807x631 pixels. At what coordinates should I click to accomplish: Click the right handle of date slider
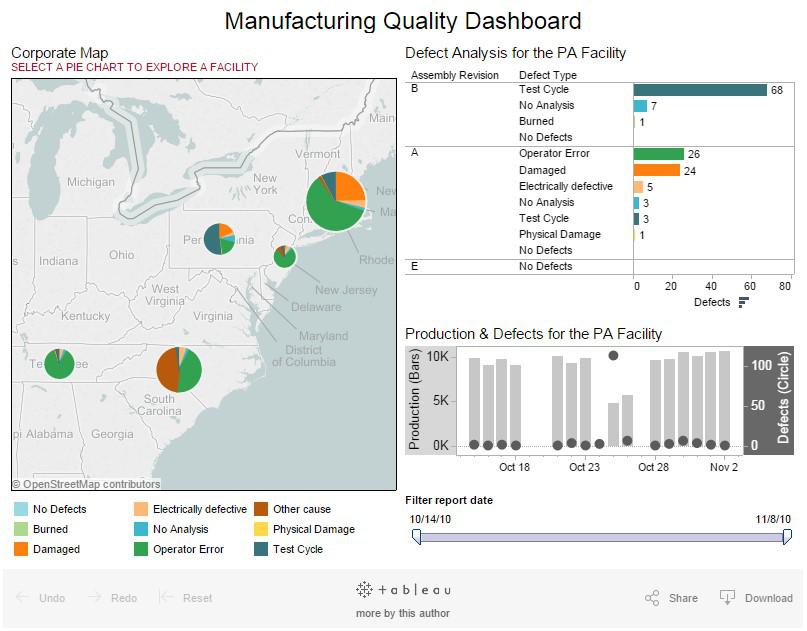(x=787, y=537)
